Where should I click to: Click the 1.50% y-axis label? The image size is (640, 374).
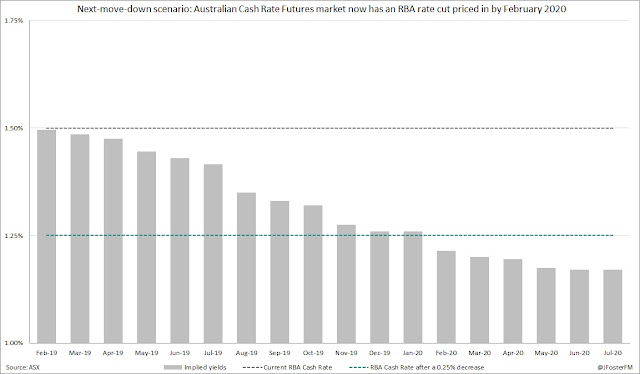click(14, 128)
